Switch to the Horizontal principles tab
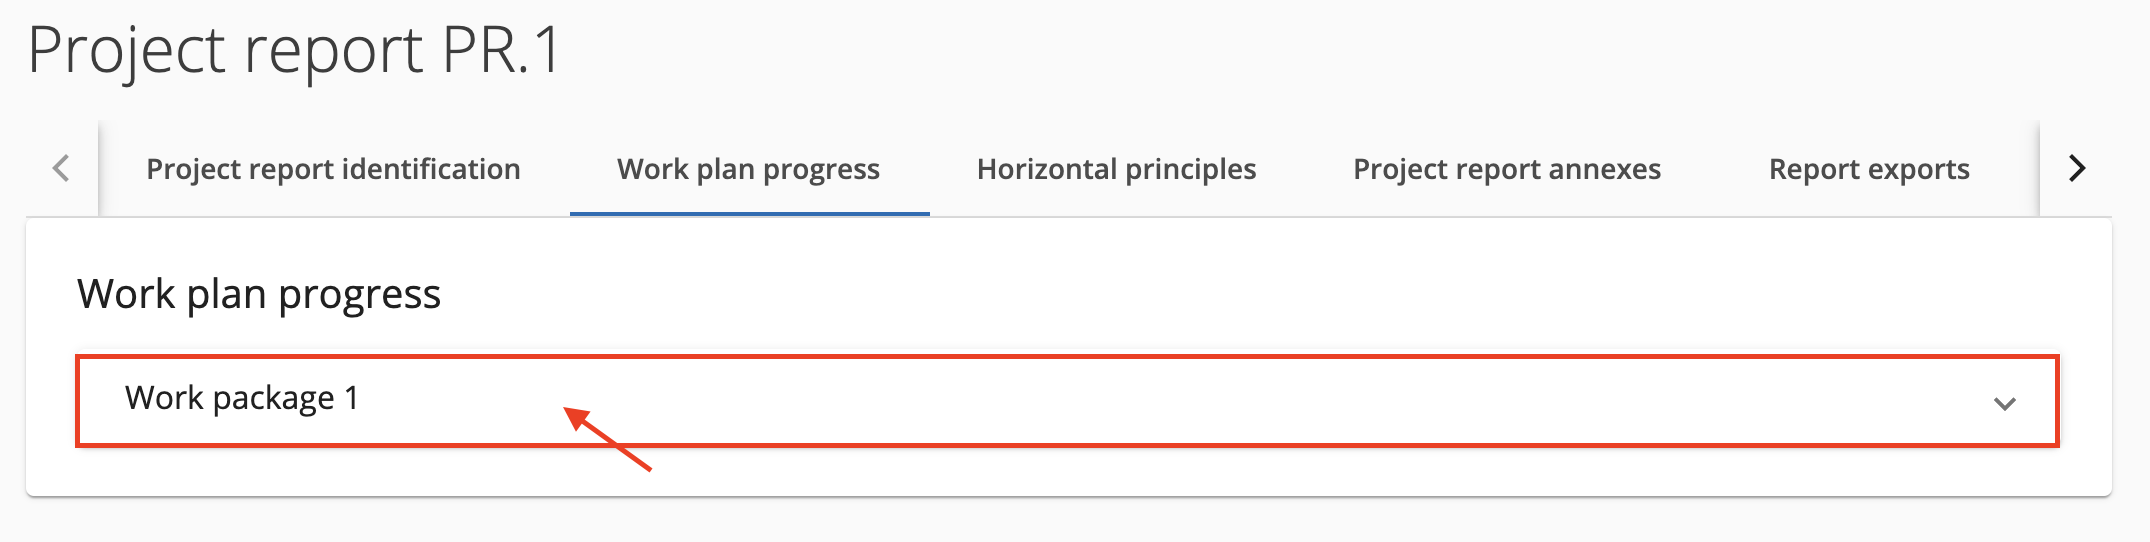The image size is (2150, 542). click(x=1116, y=169)
